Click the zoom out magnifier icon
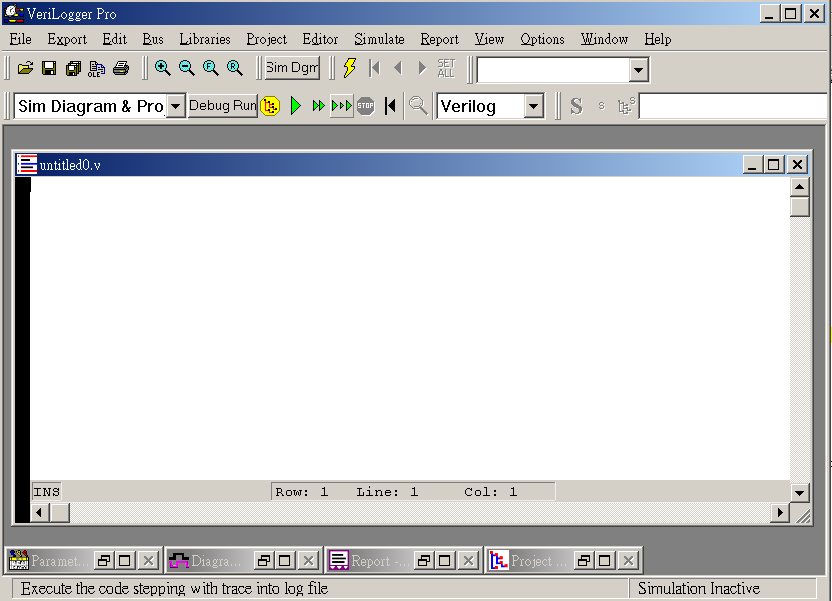This screenshot has height=601, width=832. click(186, 68)
